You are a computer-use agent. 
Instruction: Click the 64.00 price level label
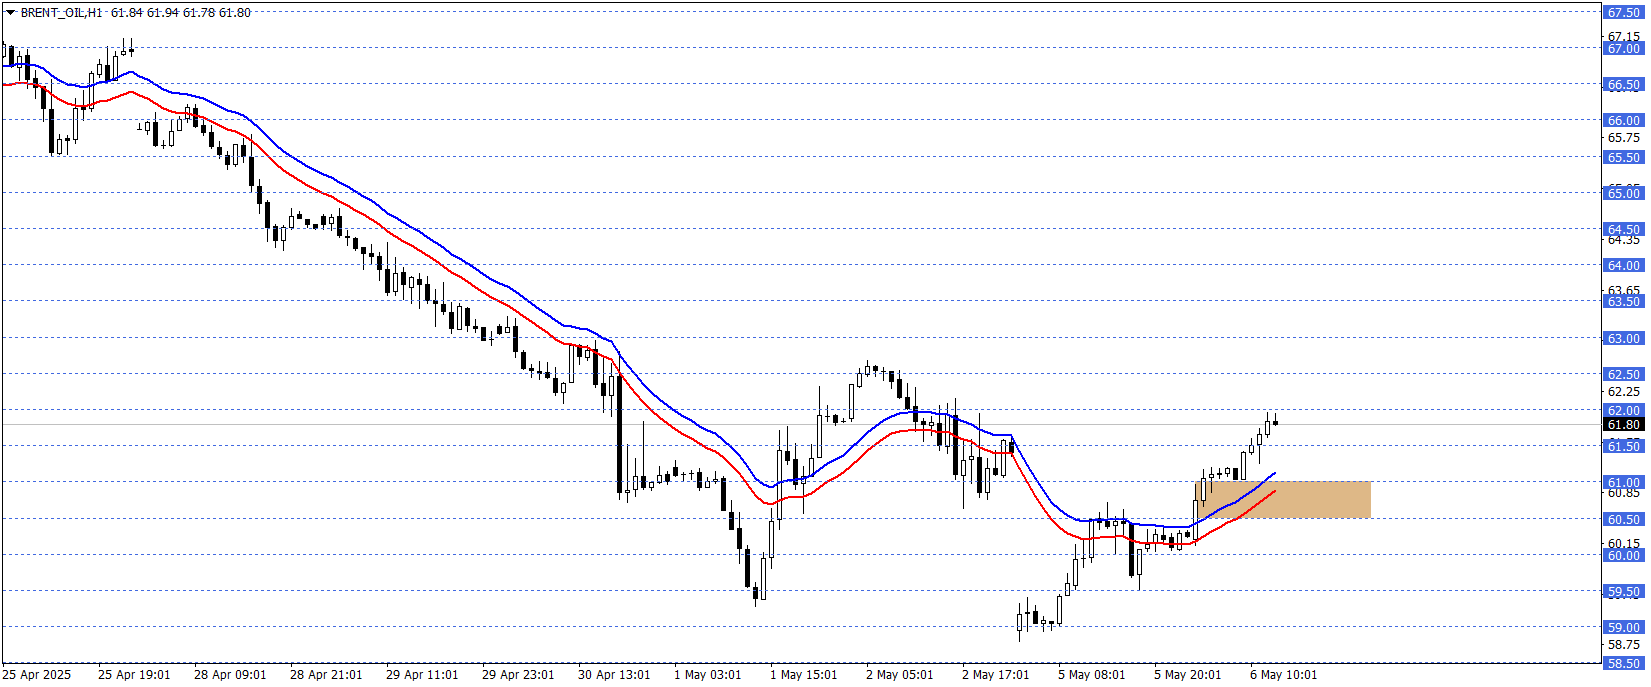tap(1624, 266)
